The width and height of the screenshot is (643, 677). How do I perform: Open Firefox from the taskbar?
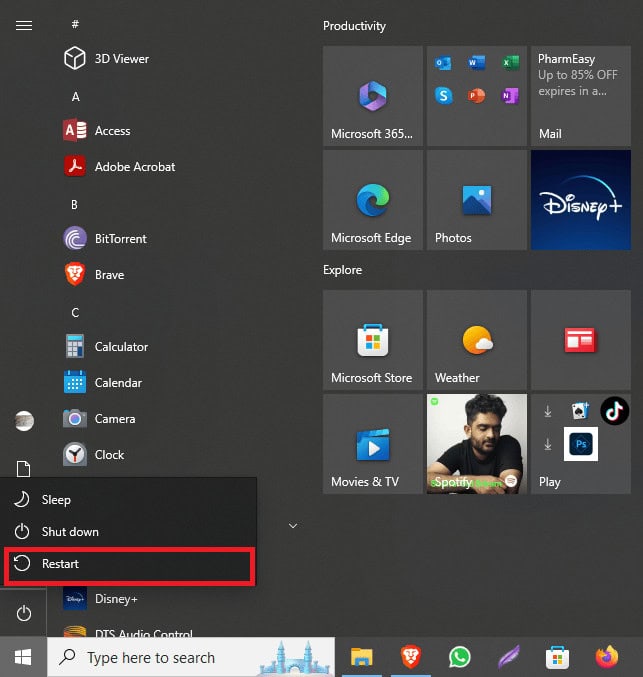click(x=607, y=657)
